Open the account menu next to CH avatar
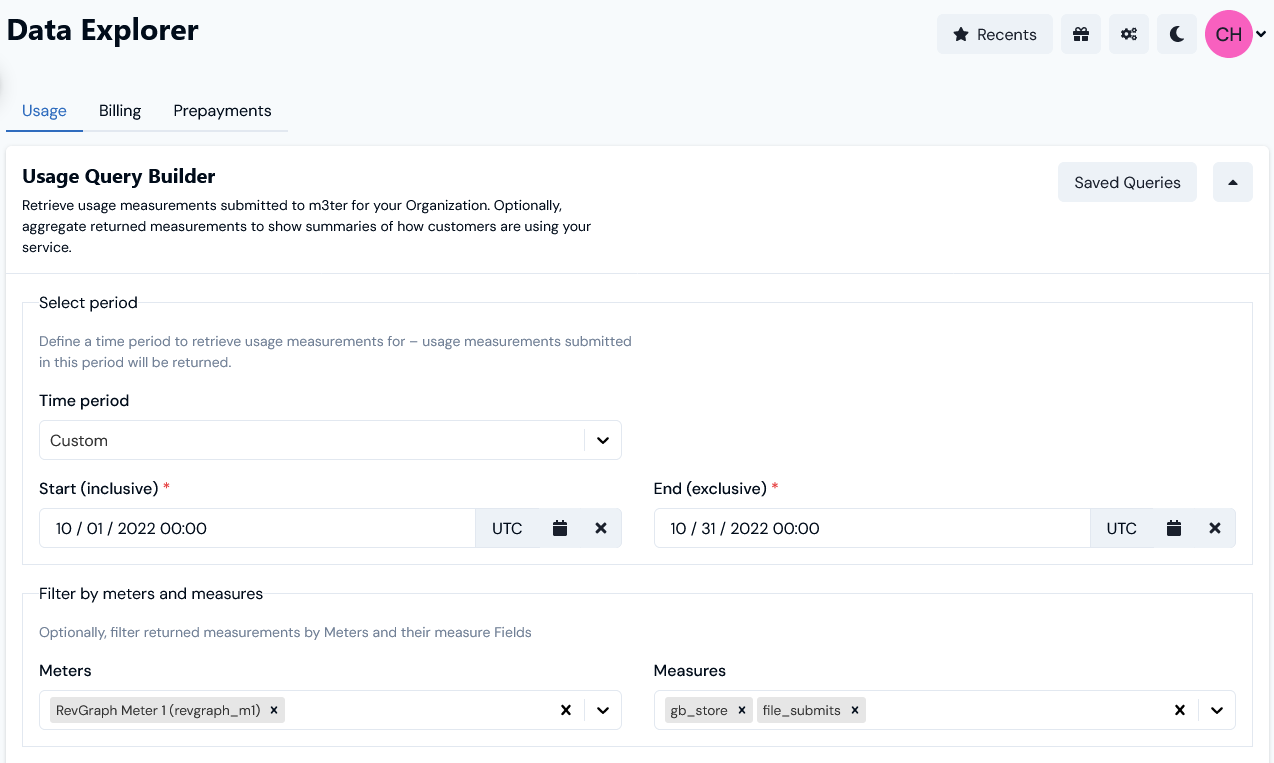 [1260, 34]
